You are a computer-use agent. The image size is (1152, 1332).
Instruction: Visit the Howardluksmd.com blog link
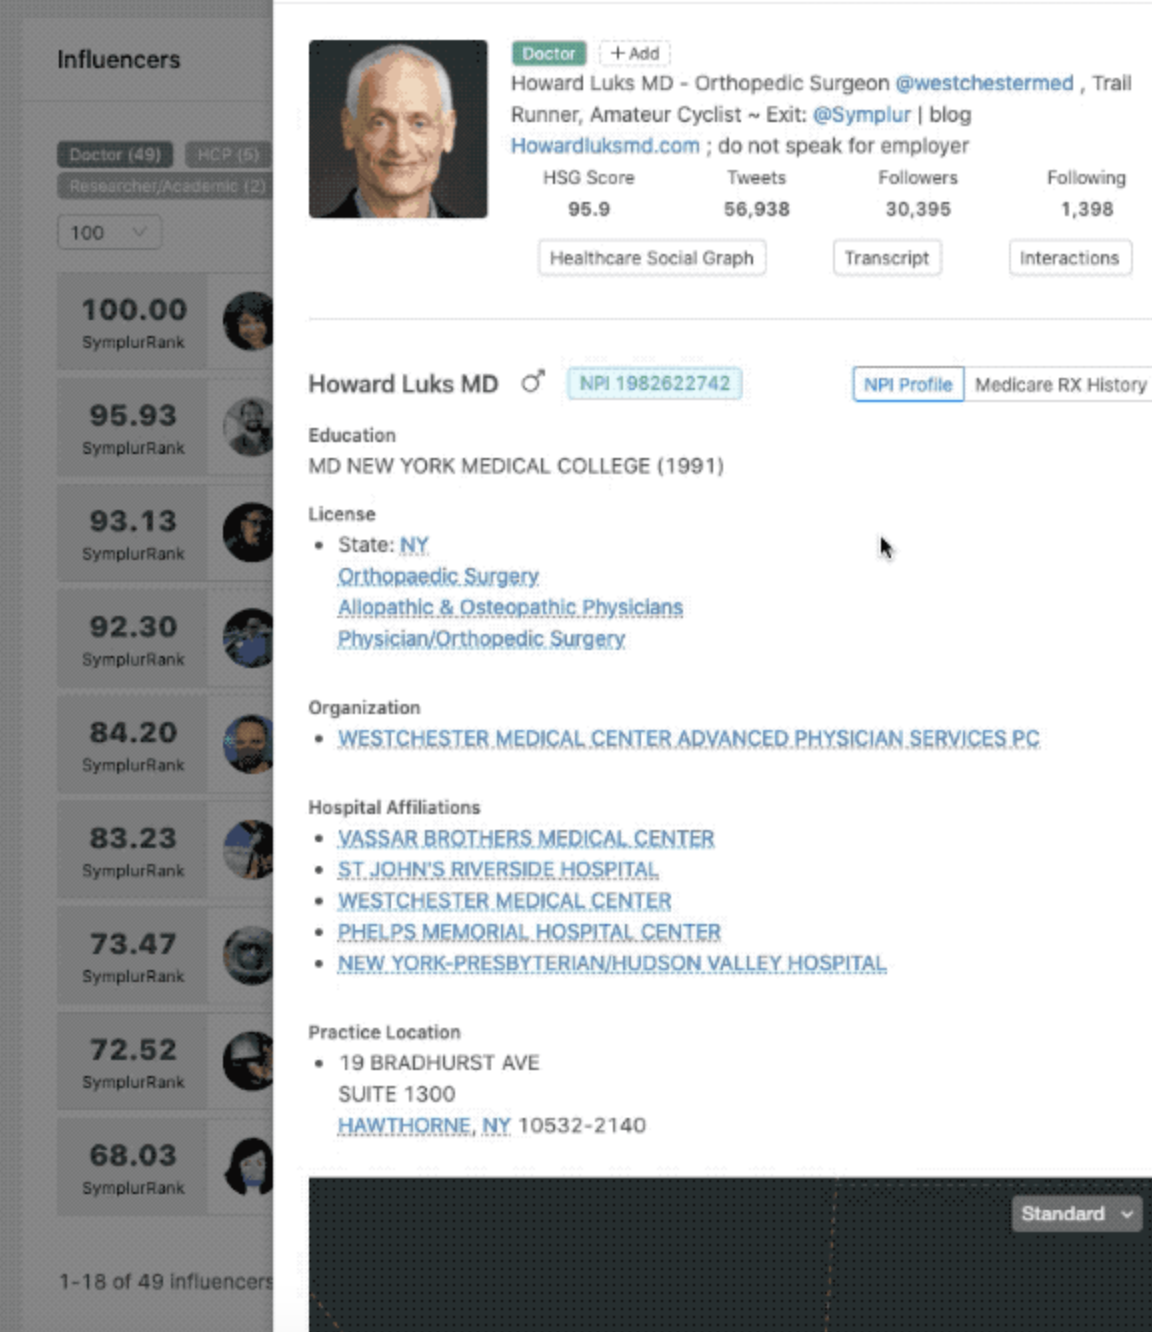click(605, 146)
